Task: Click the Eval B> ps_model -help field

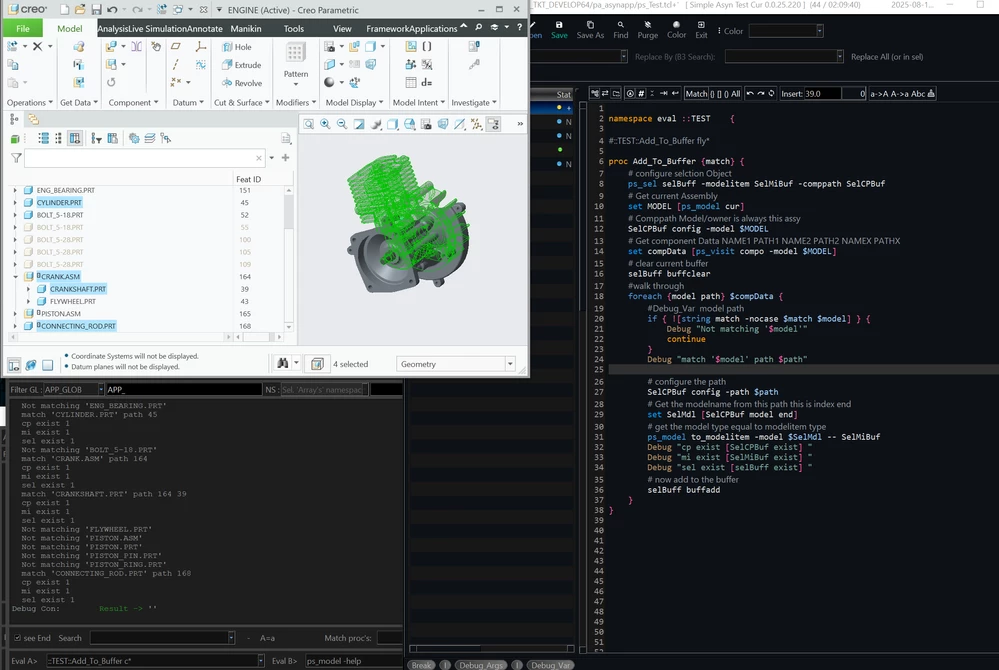Action: click(x=353, y=660)
